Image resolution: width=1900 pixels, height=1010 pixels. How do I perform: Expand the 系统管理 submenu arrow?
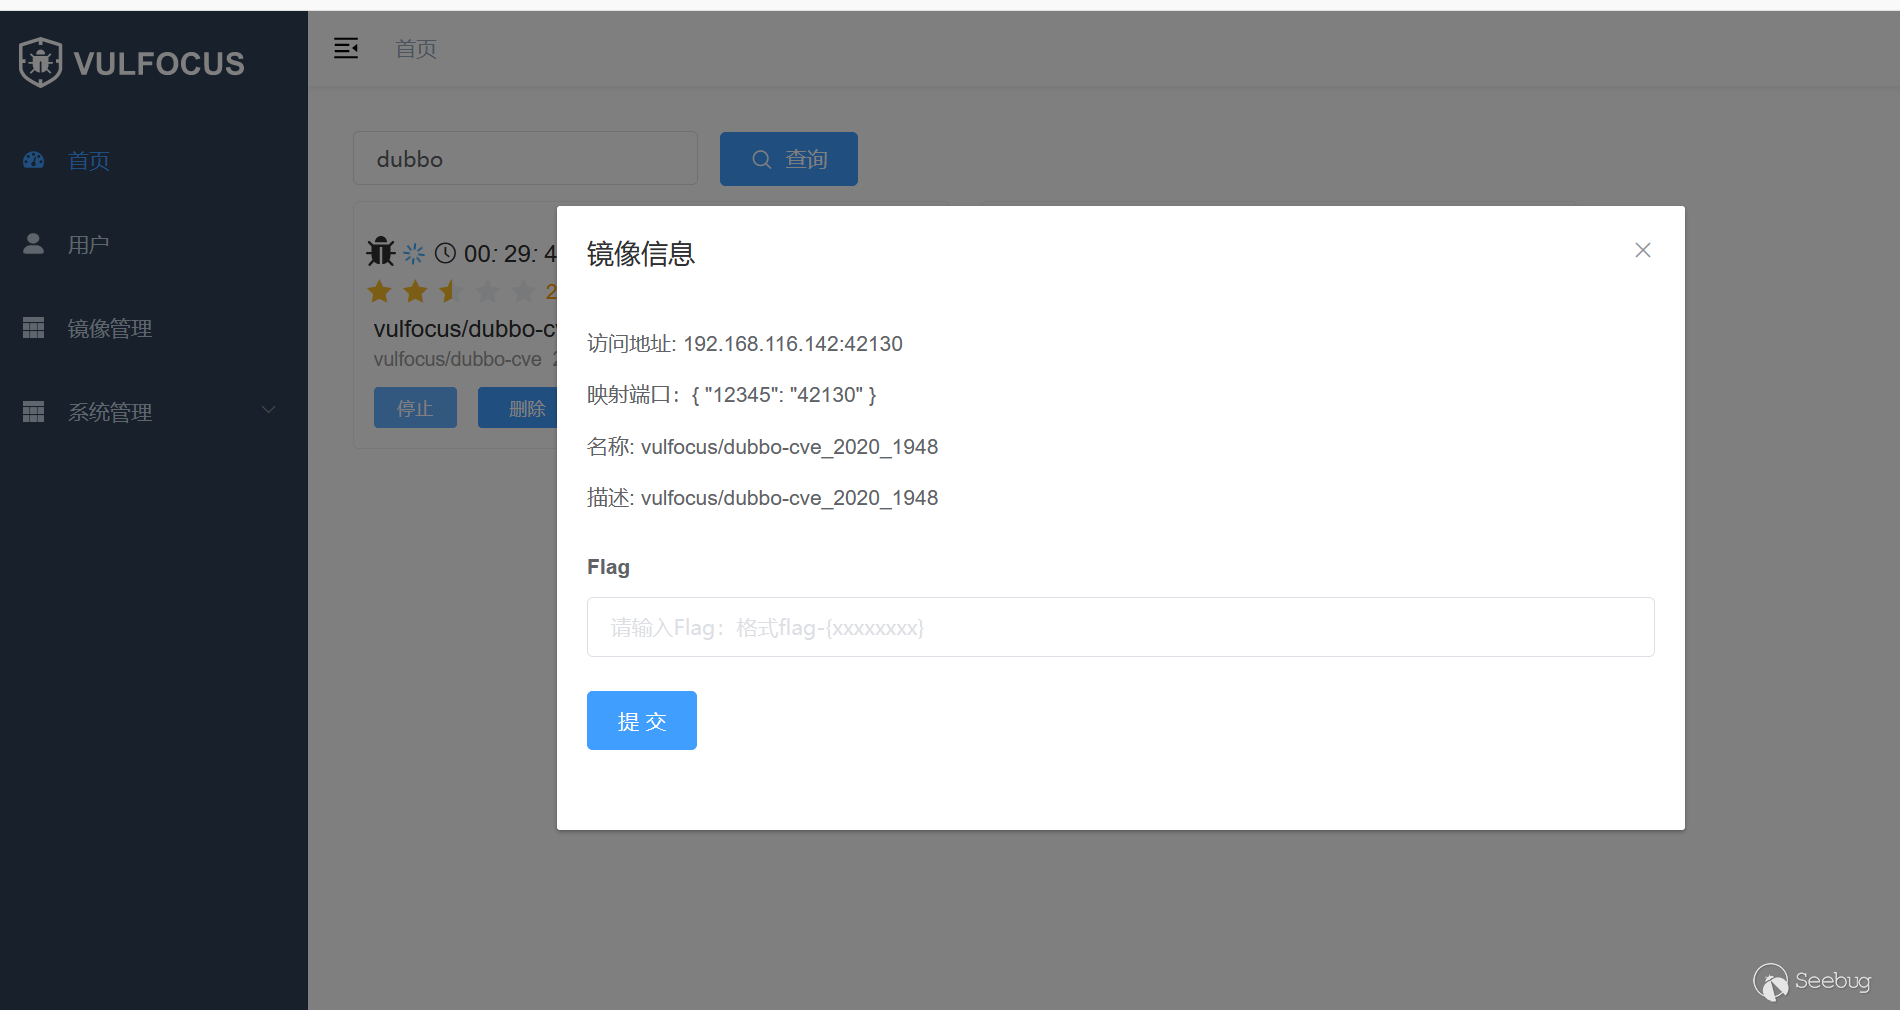(x=268, y=410)
